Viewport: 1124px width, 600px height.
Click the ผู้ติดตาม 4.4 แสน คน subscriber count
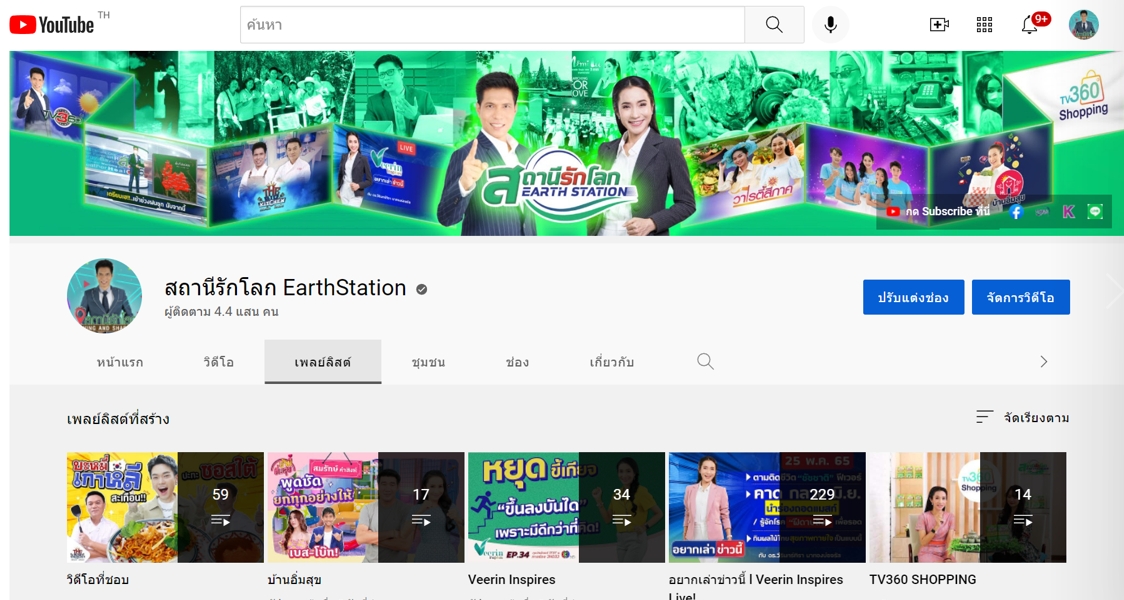[221, 312]
